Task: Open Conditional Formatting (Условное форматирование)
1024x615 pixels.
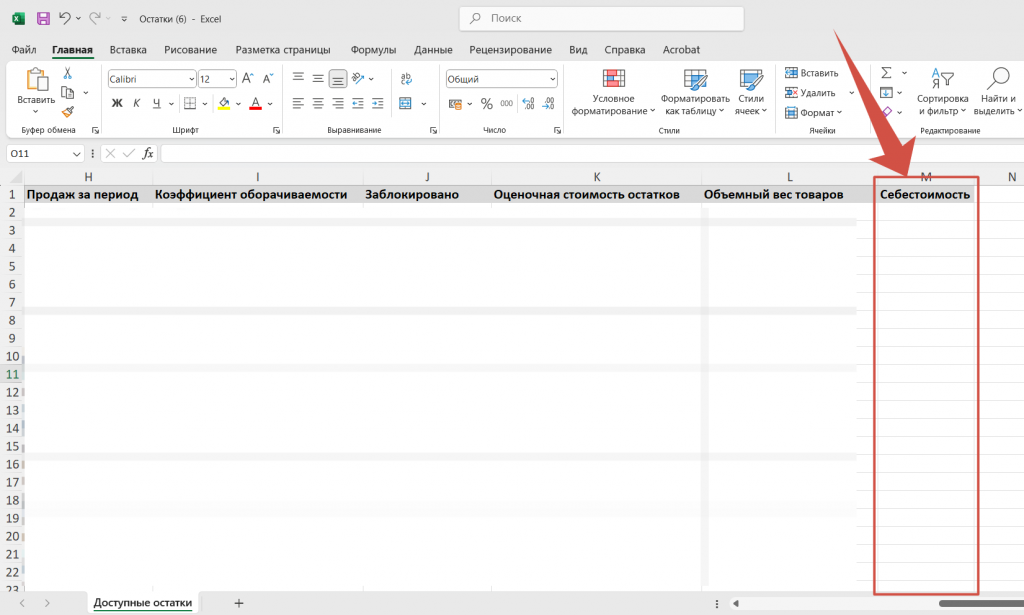Action: pyautogui.click(x=613, y=92)
